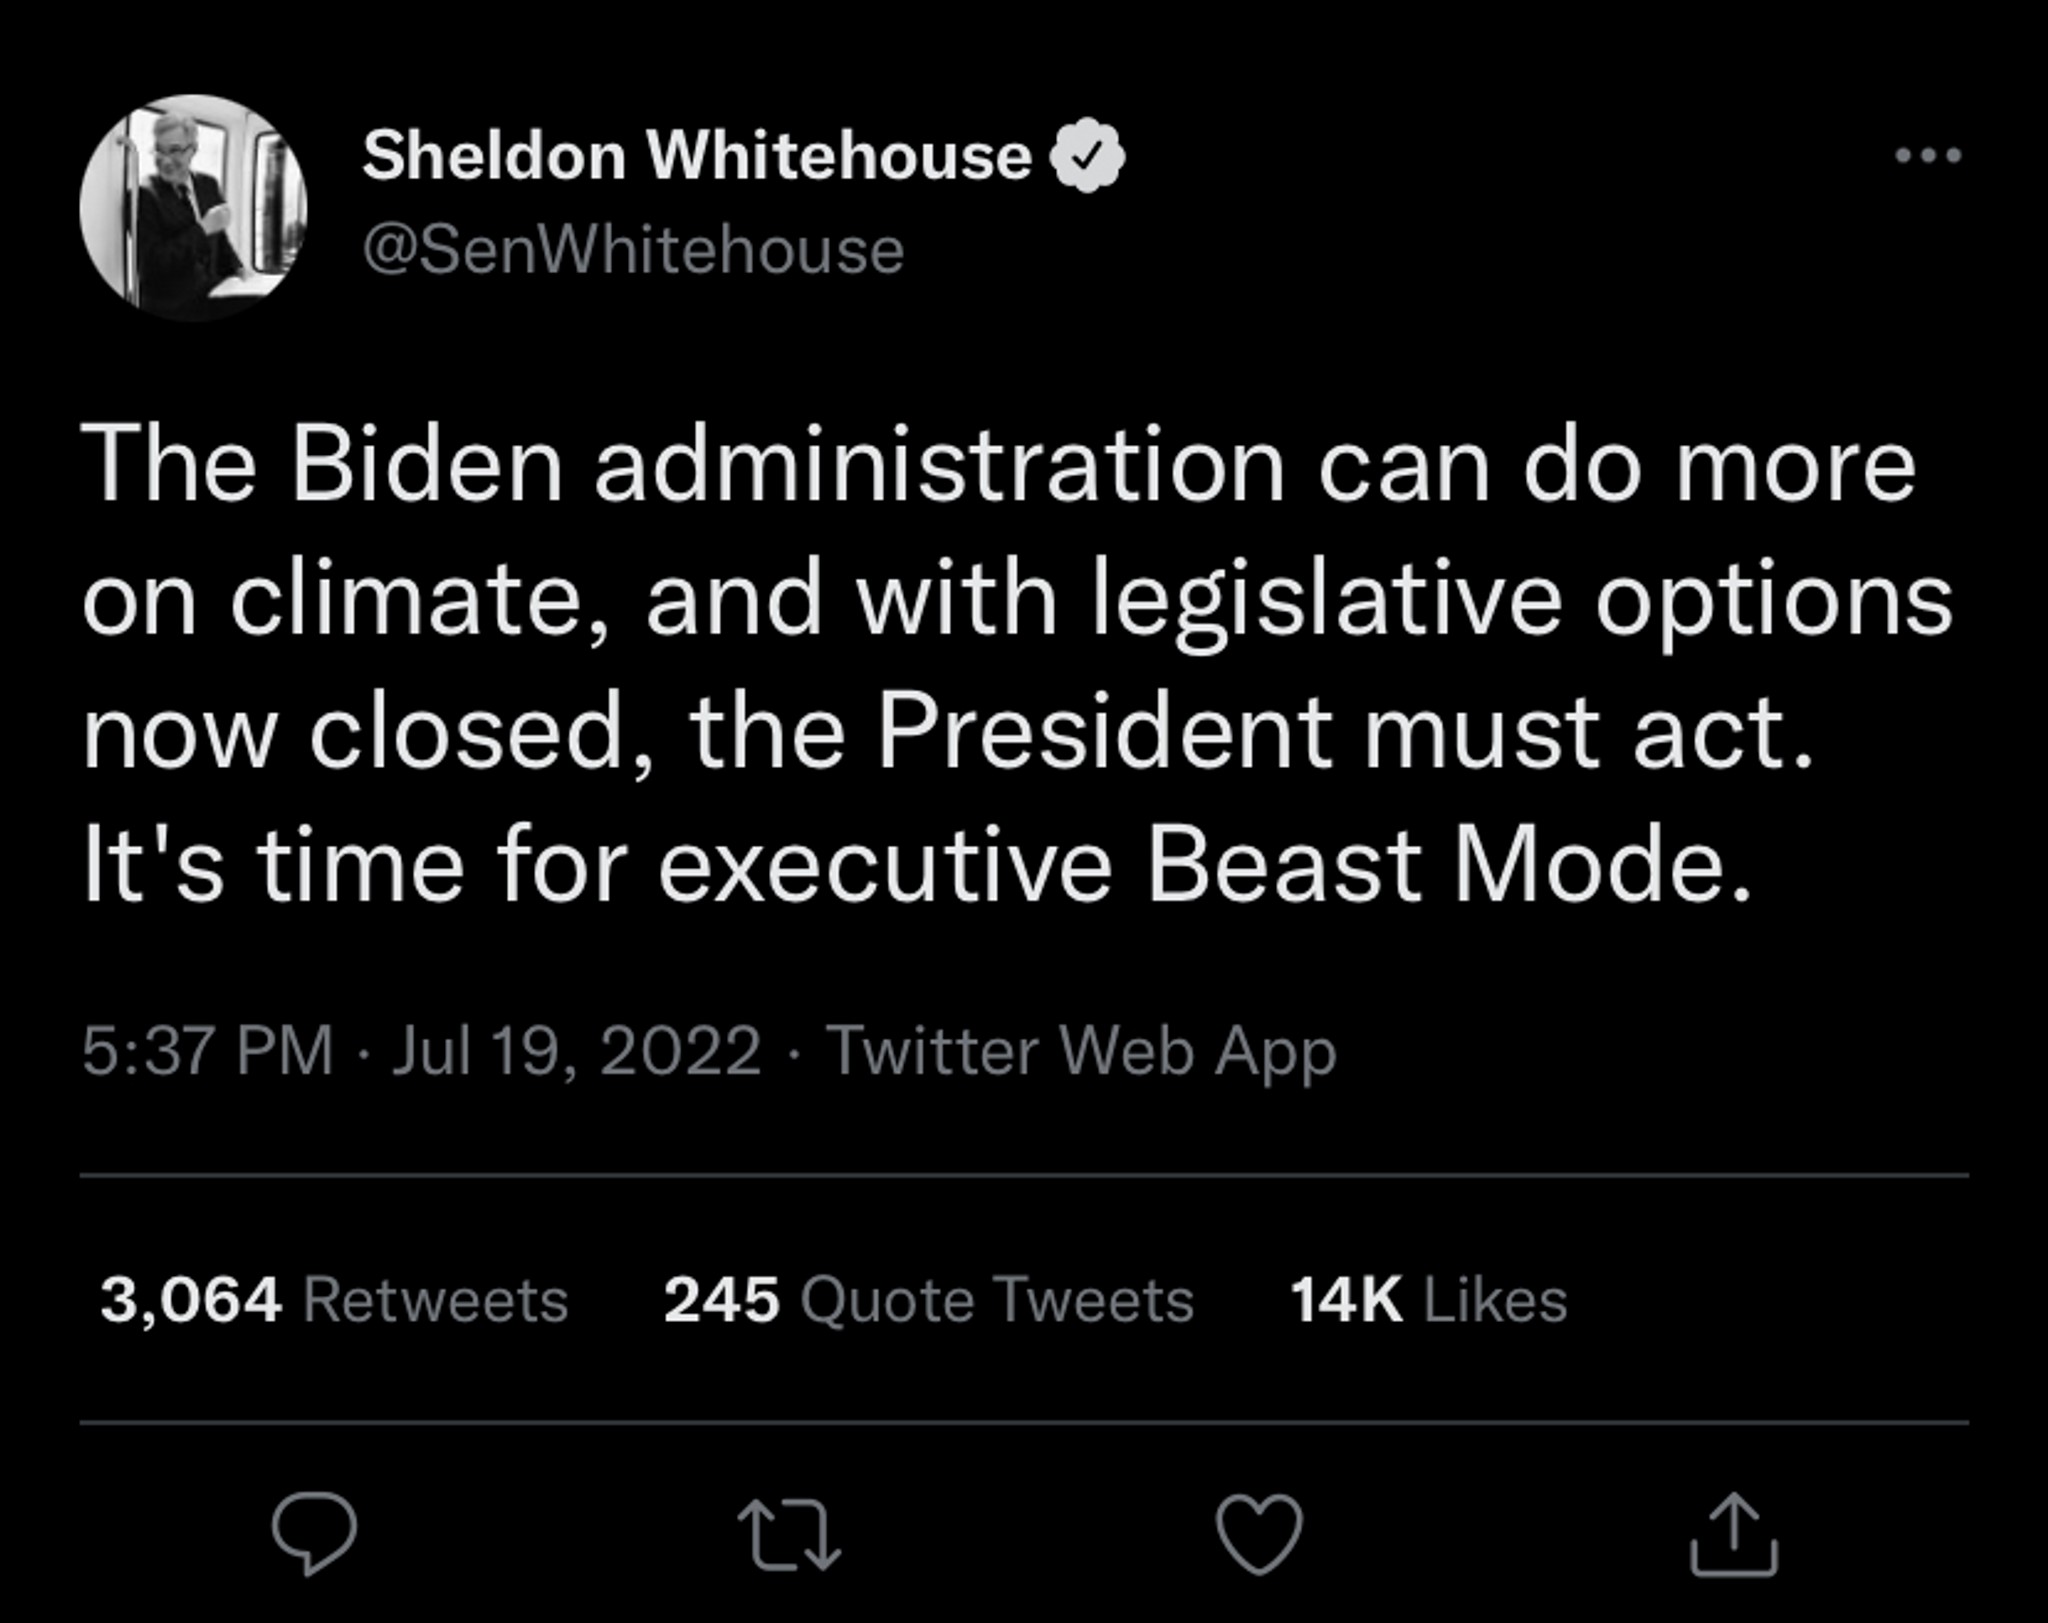View the 3,064 Retweets list

point(334,1300)
